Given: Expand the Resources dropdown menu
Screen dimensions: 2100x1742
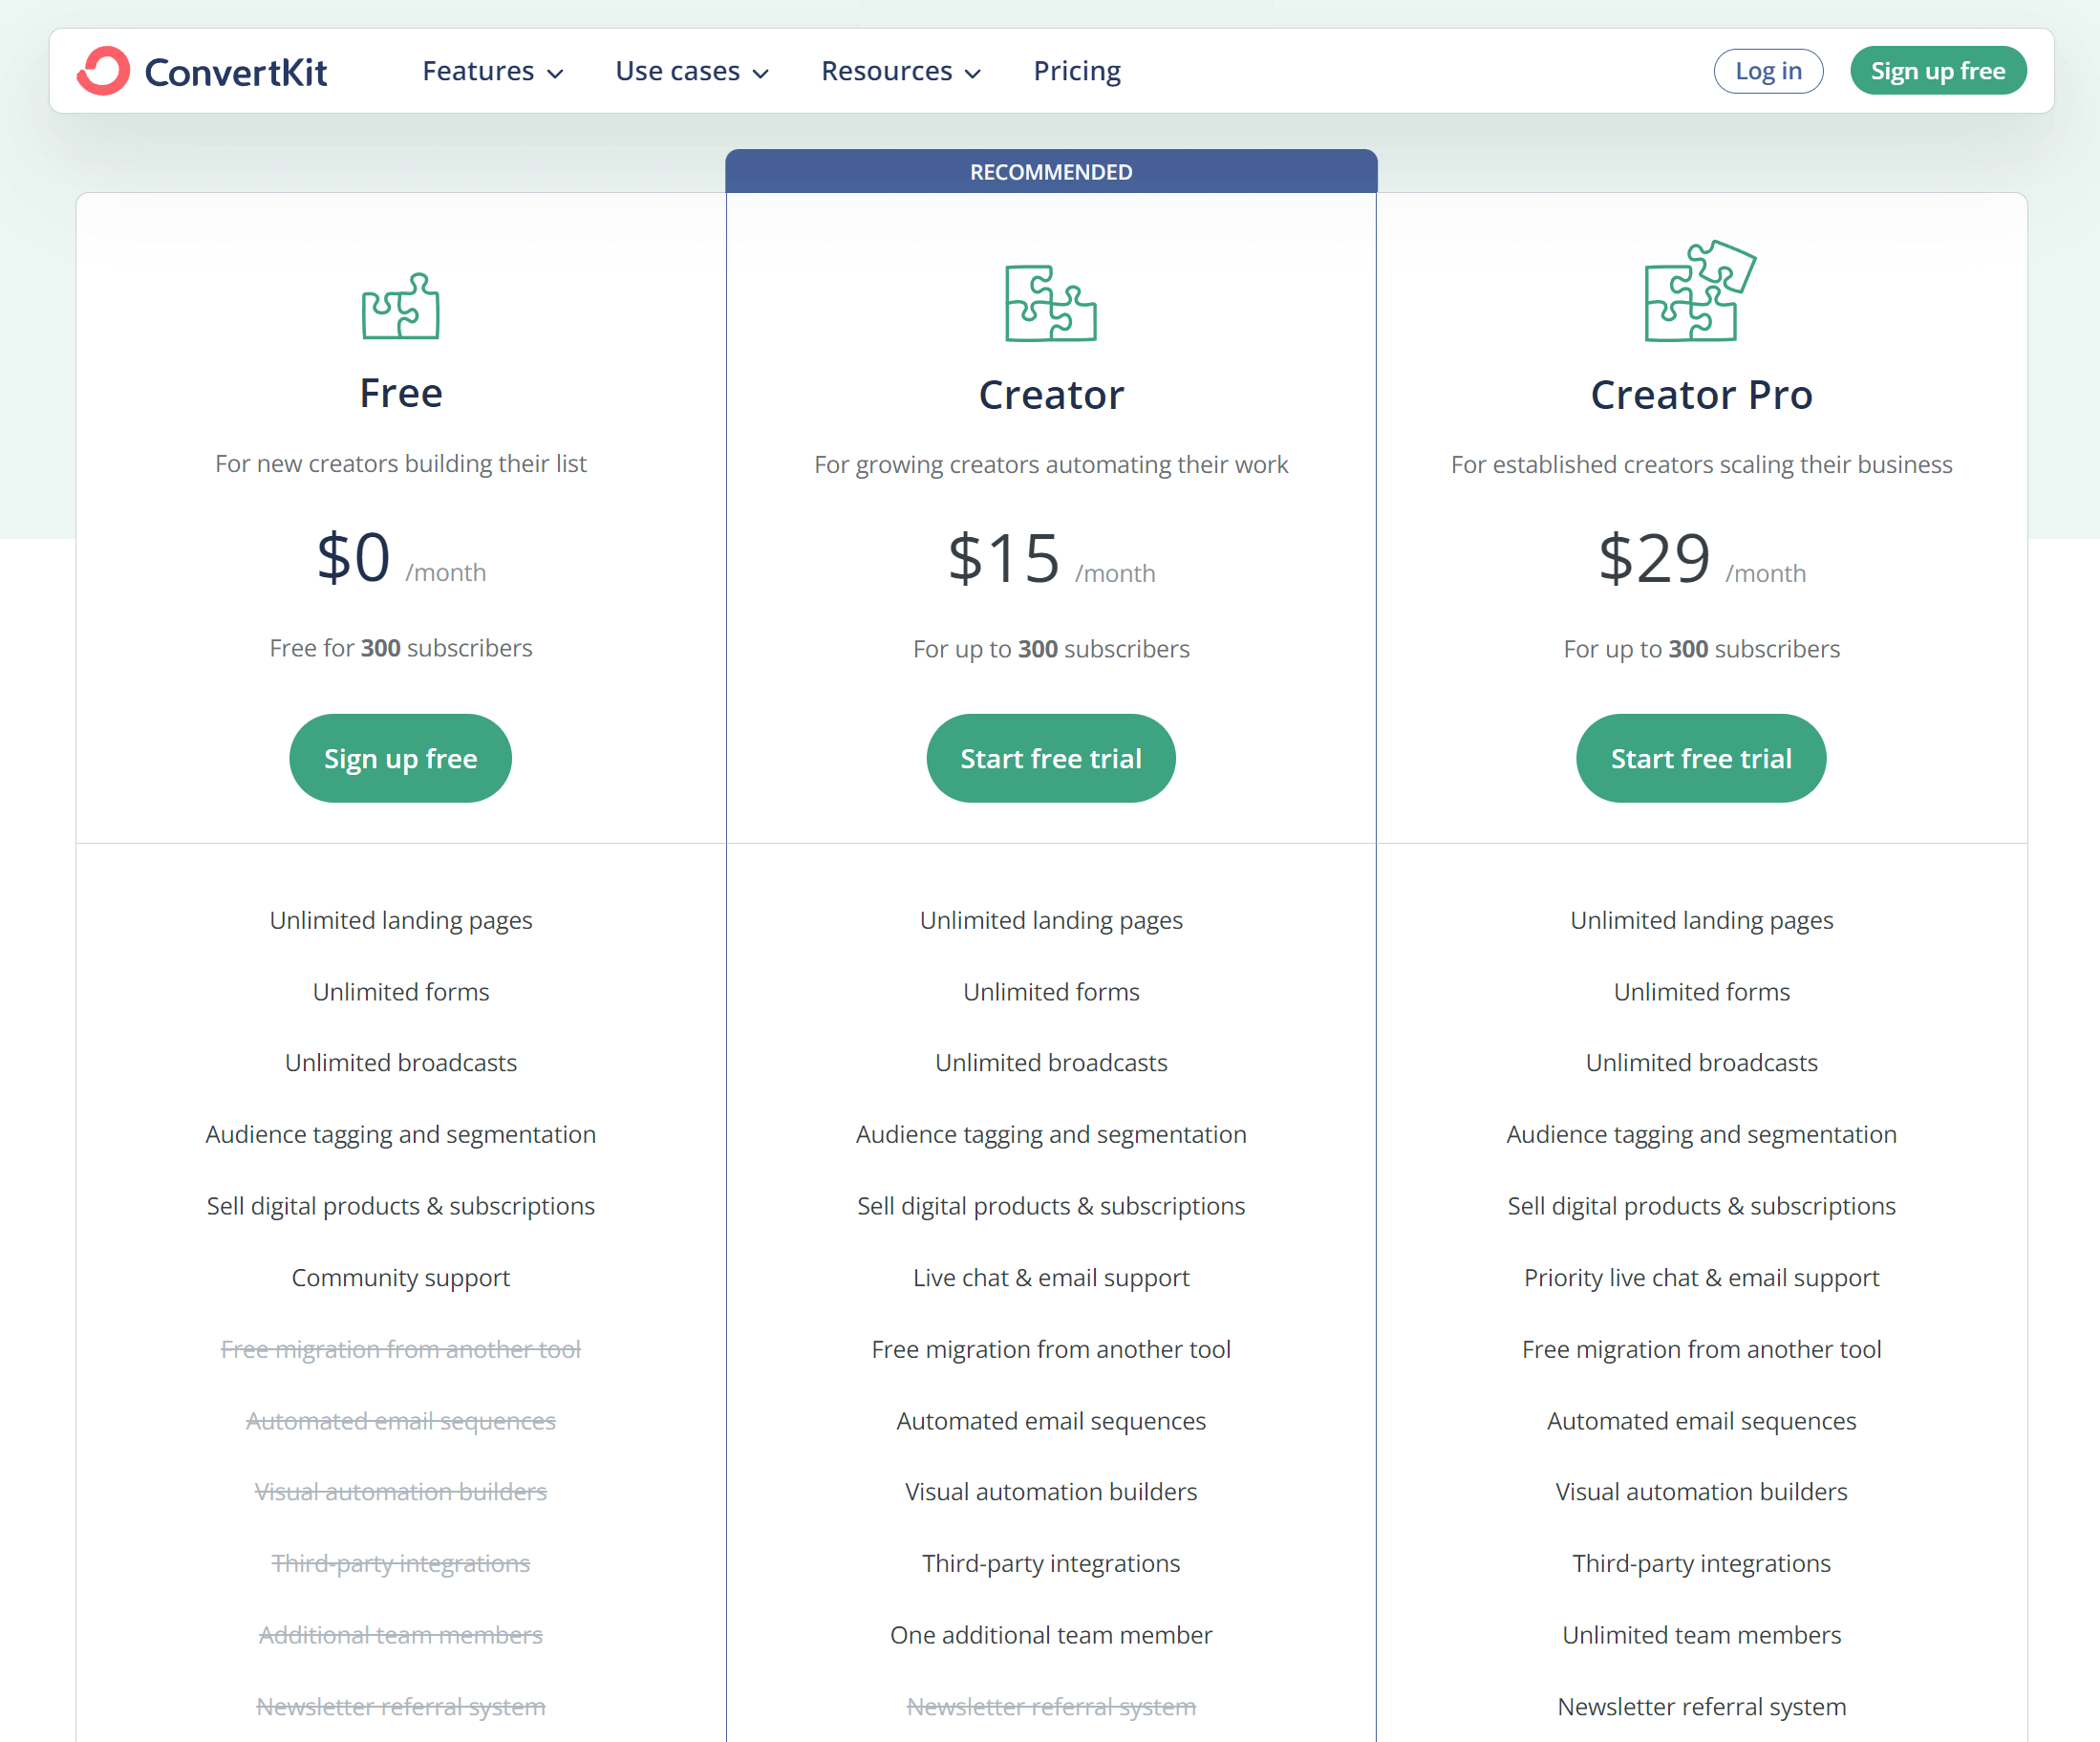Looking at the screenshot, I should [x=901, y=71].
